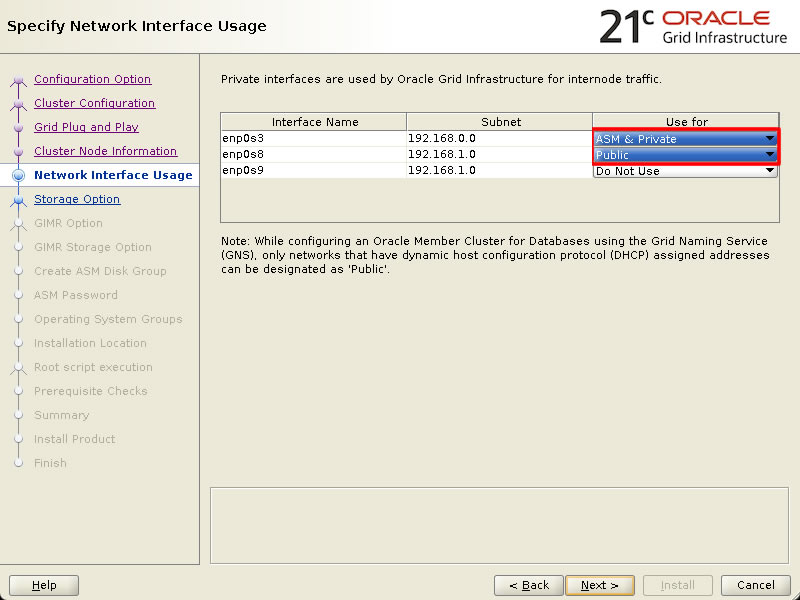Click the 192.168.1.0 subnet cell for enp0s9
The width and height of the screenshot is (800, 600).
tap(499, 170)
